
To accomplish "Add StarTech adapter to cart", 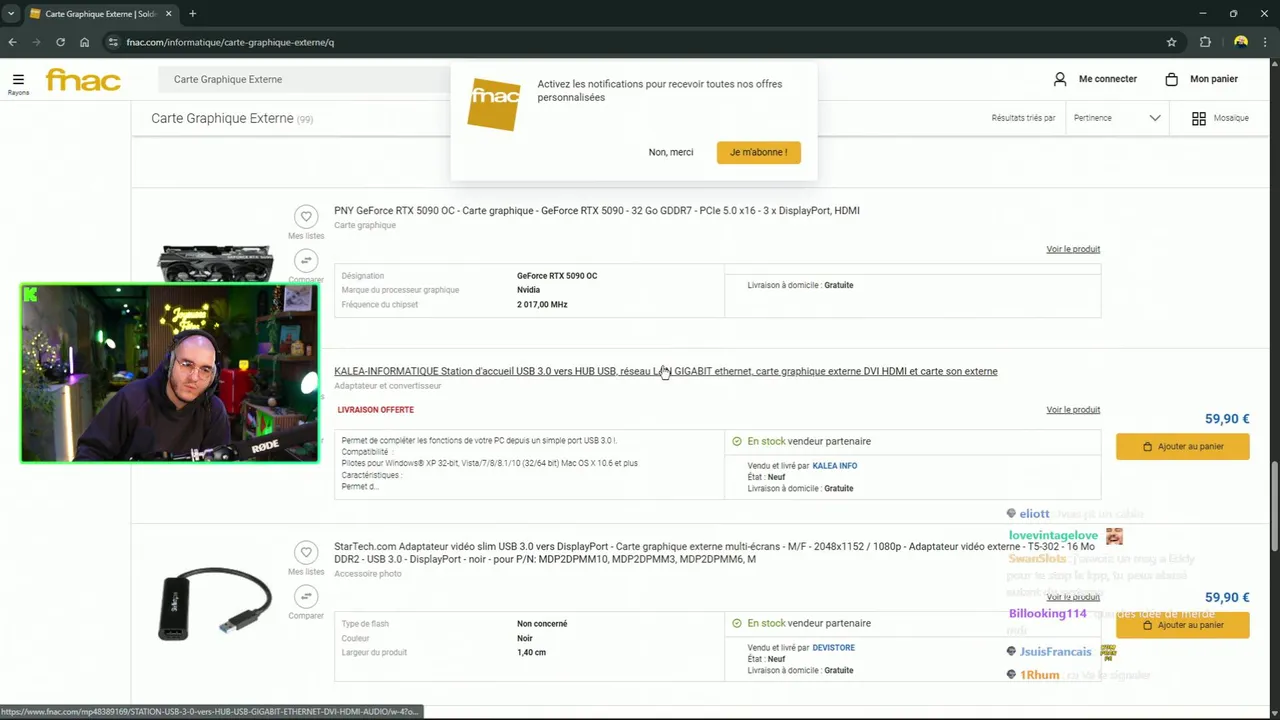I will tap(1183, 625).
